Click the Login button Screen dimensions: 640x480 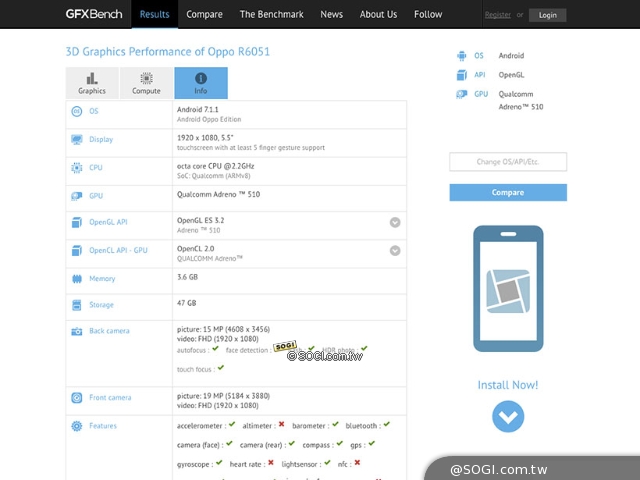click(x=547, y=15)
